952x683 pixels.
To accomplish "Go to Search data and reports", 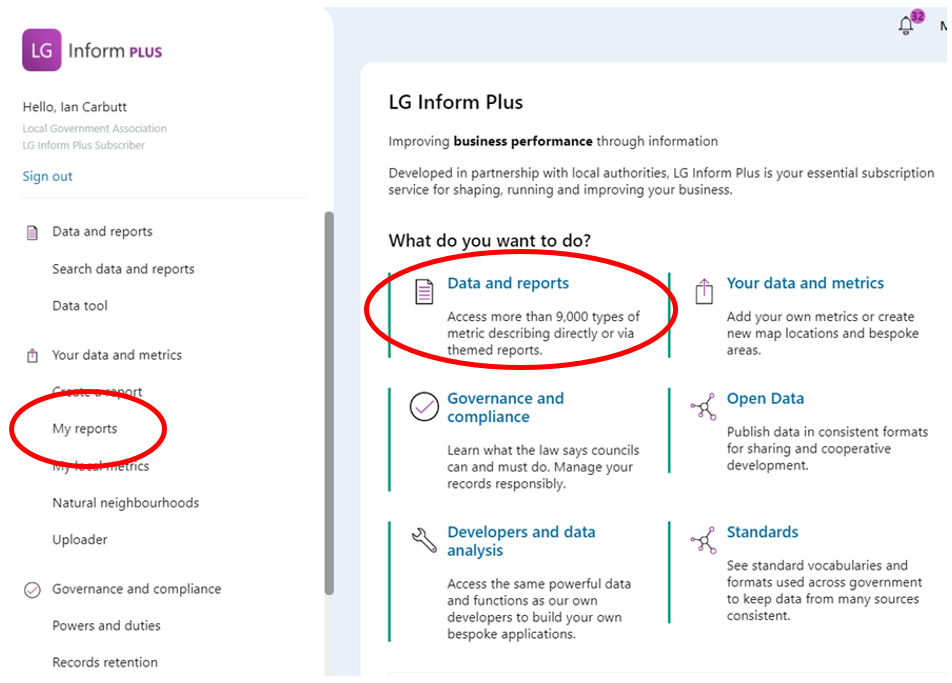I will tap(123, 269).
